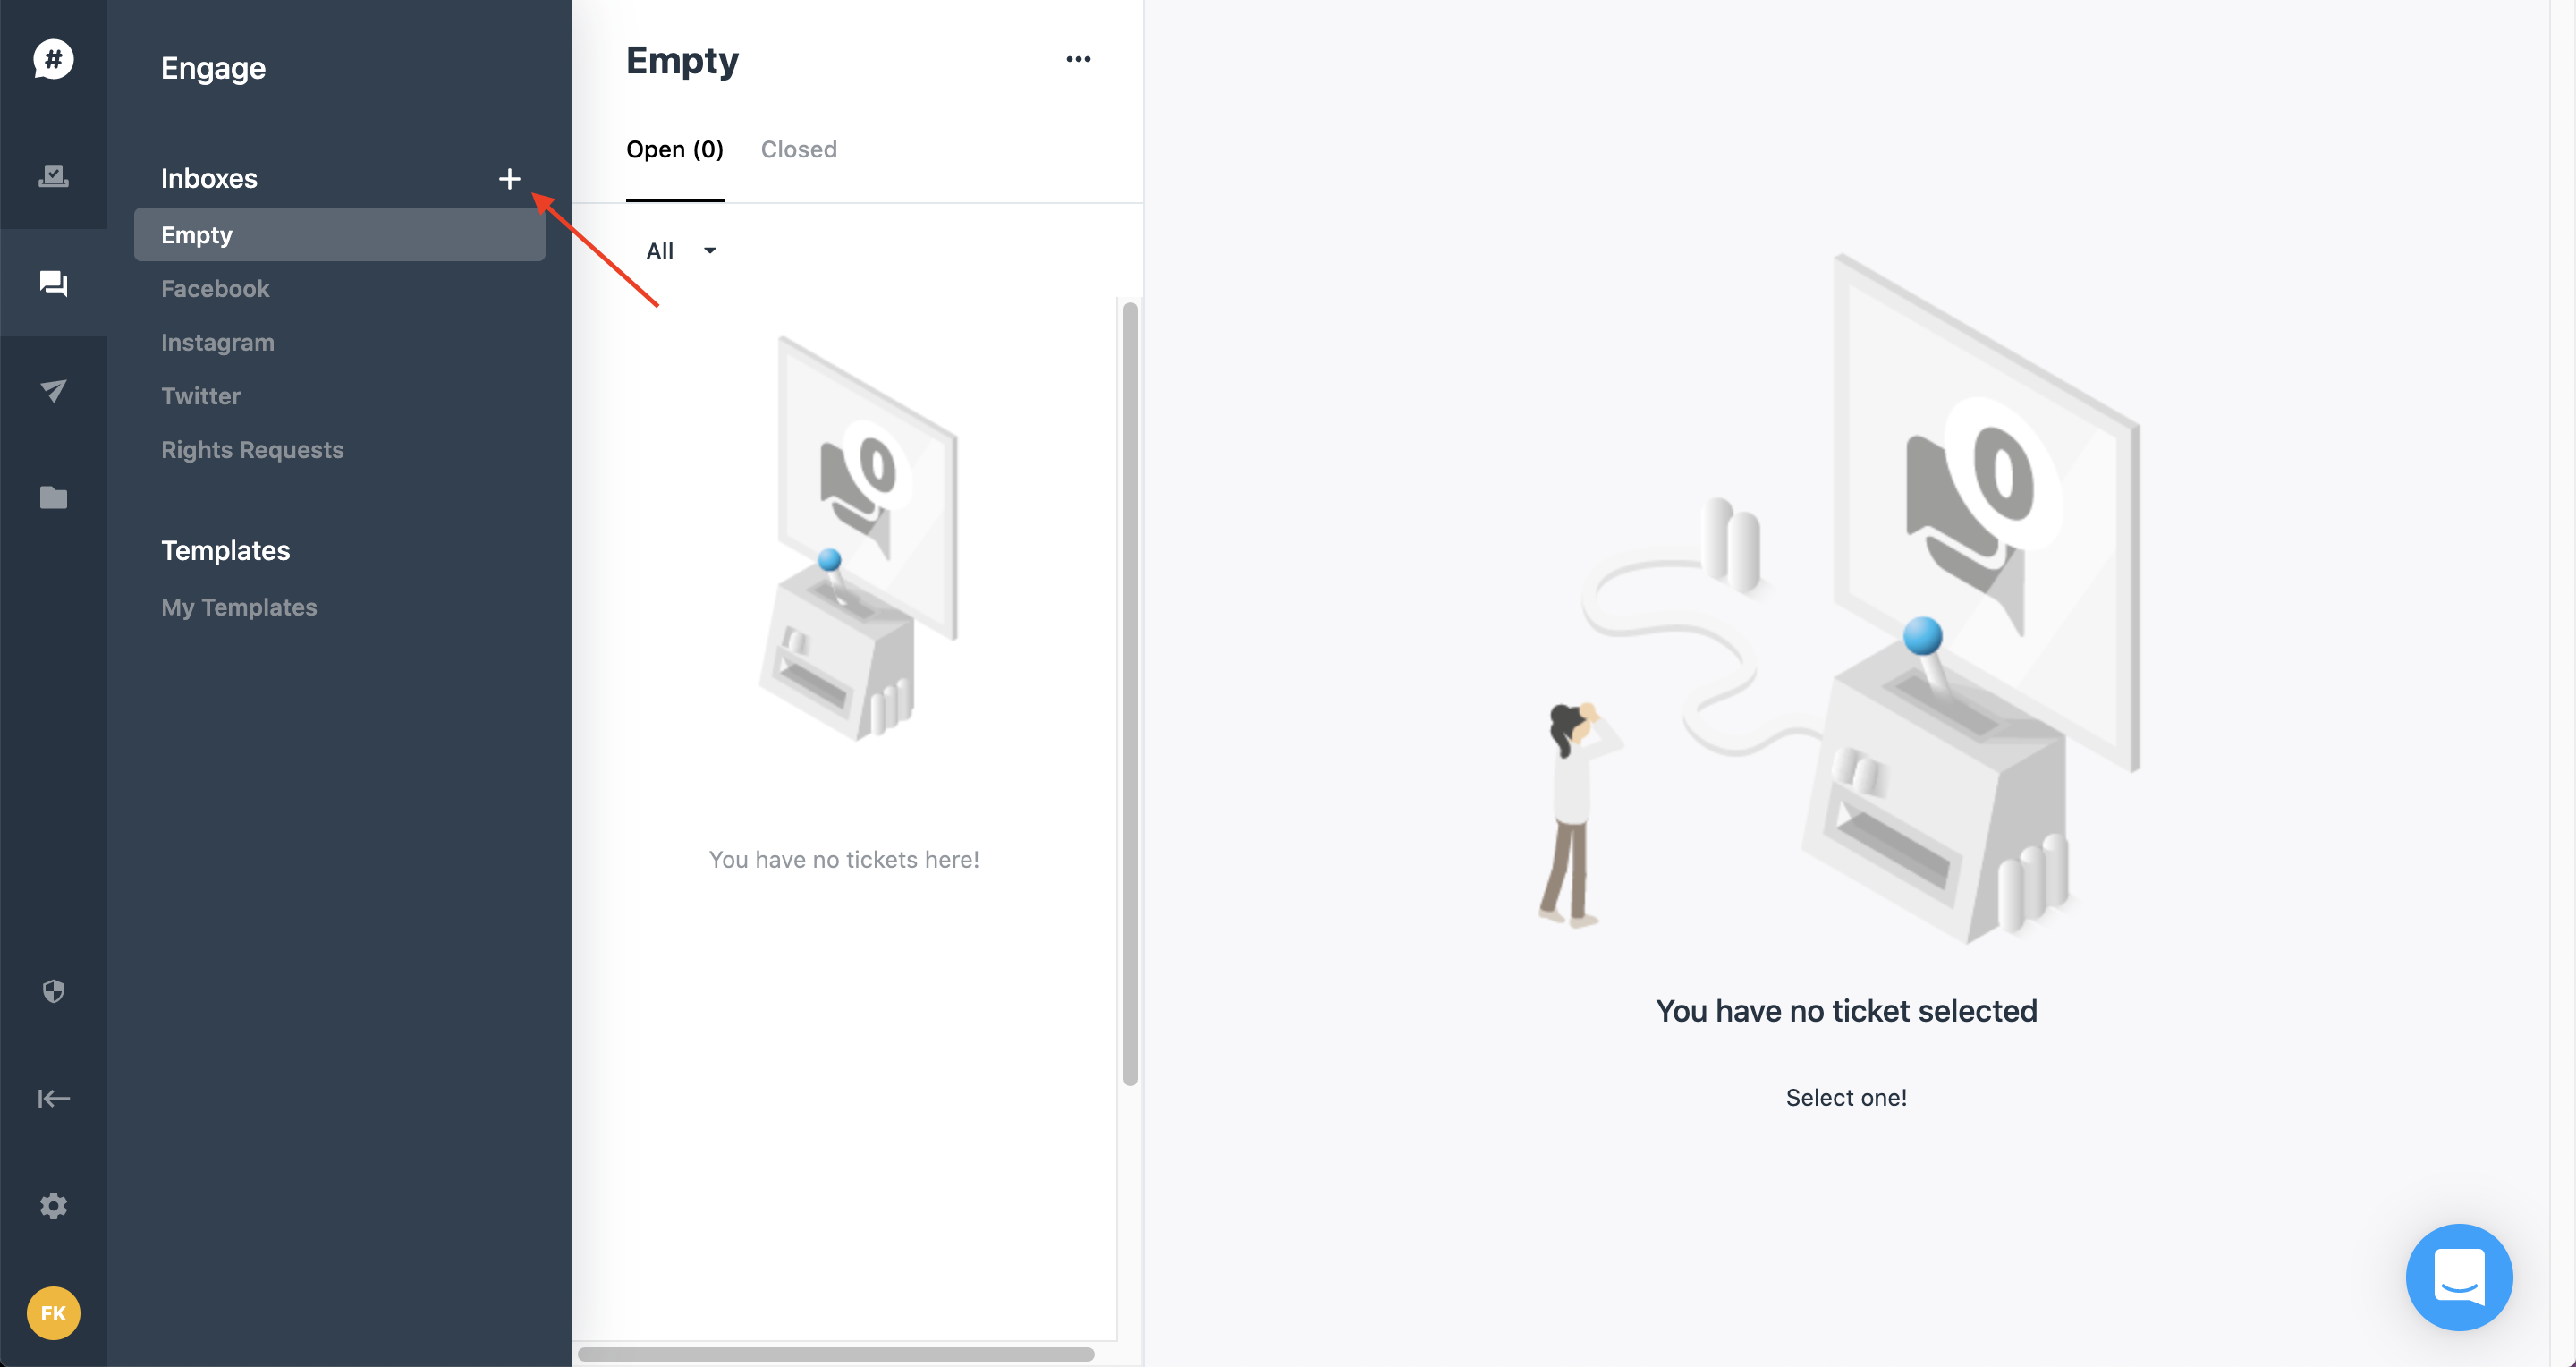
Task: Click the shield security icon
Action: coord(53,991)
